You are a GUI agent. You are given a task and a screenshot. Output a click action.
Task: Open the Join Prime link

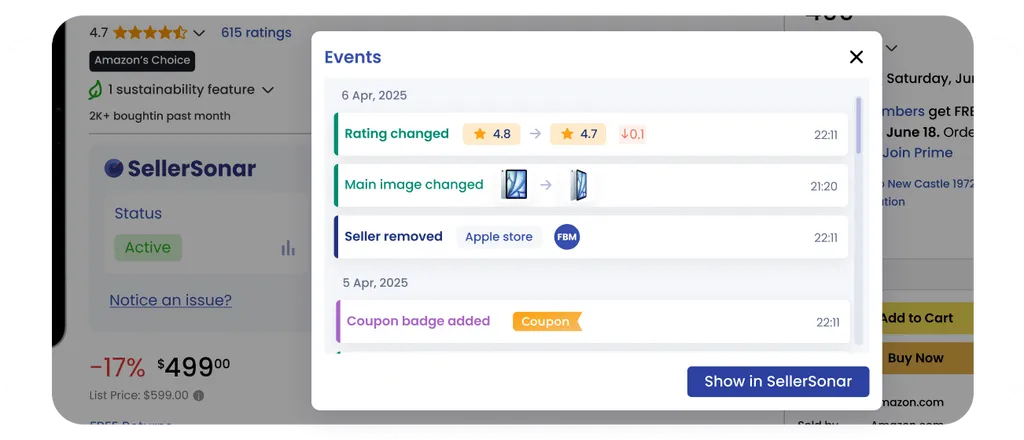coord(918,153)
